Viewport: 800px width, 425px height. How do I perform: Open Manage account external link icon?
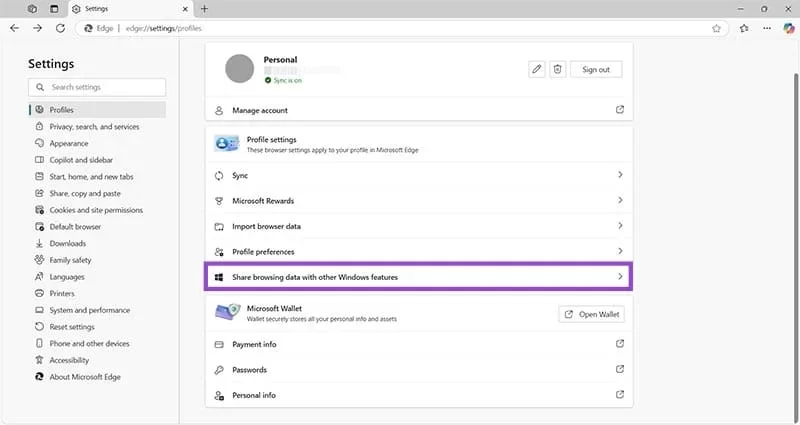pyautogui.click(x=619, y=110)
